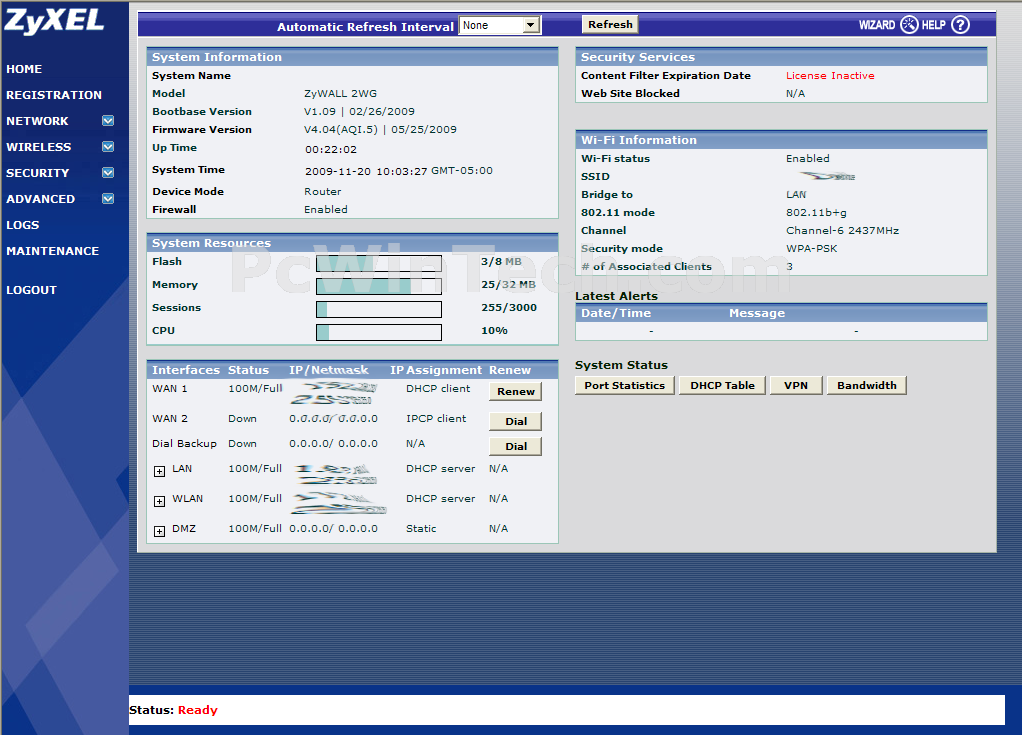Click the Sessions usage bar
This screenshot has width=1022, height=735.
coord(379,309)
